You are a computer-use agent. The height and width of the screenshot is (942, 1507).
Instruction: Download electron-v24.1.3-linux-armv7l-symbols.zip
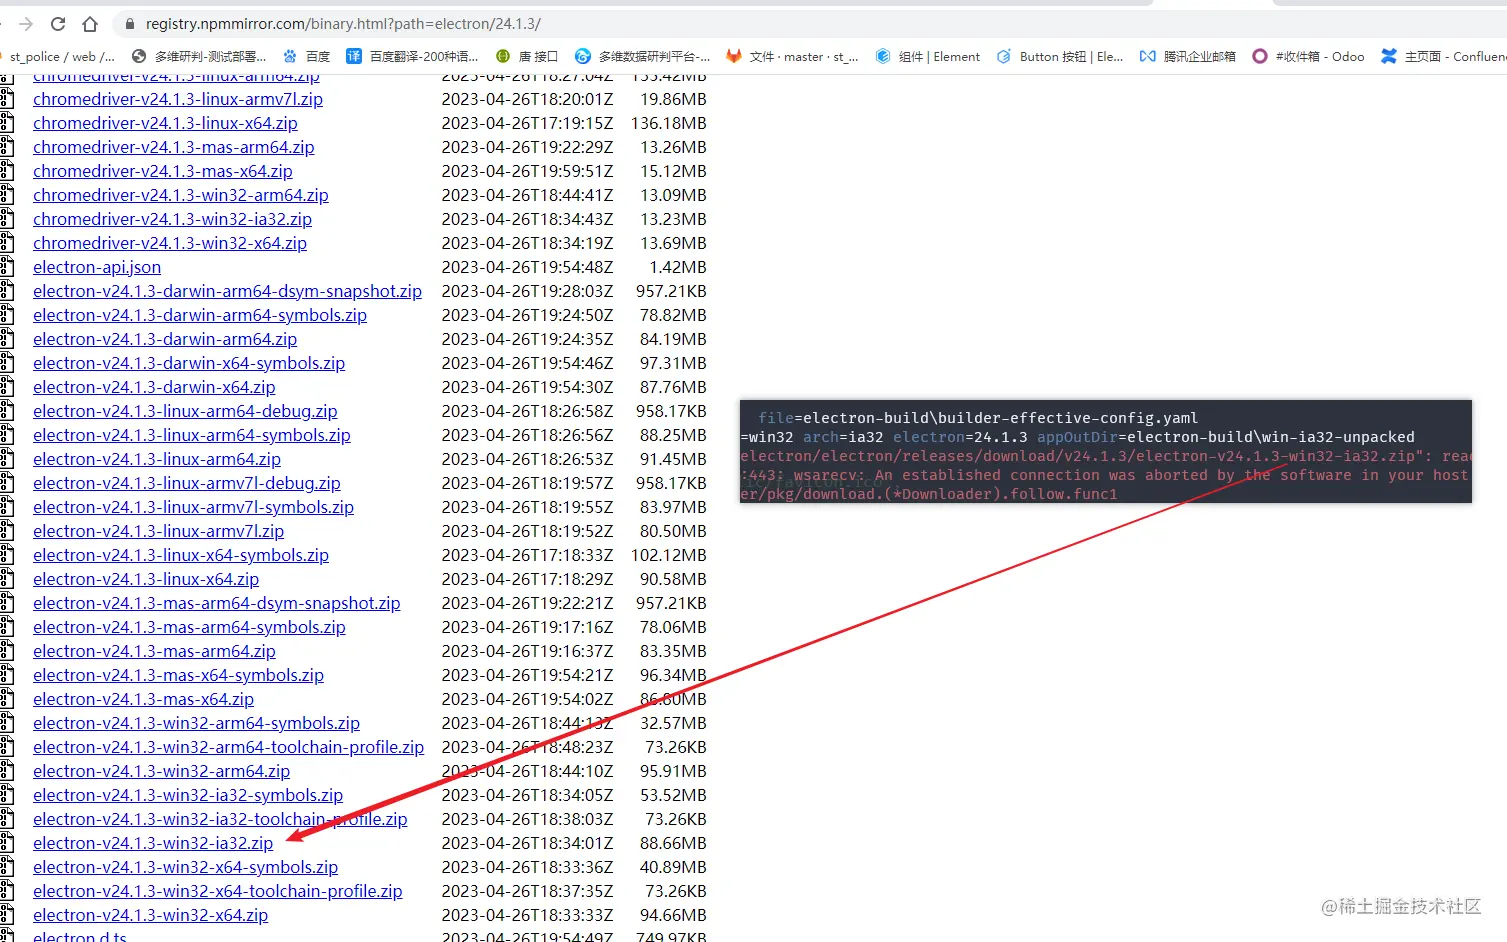pyautogui.click(x=193, y=507)
